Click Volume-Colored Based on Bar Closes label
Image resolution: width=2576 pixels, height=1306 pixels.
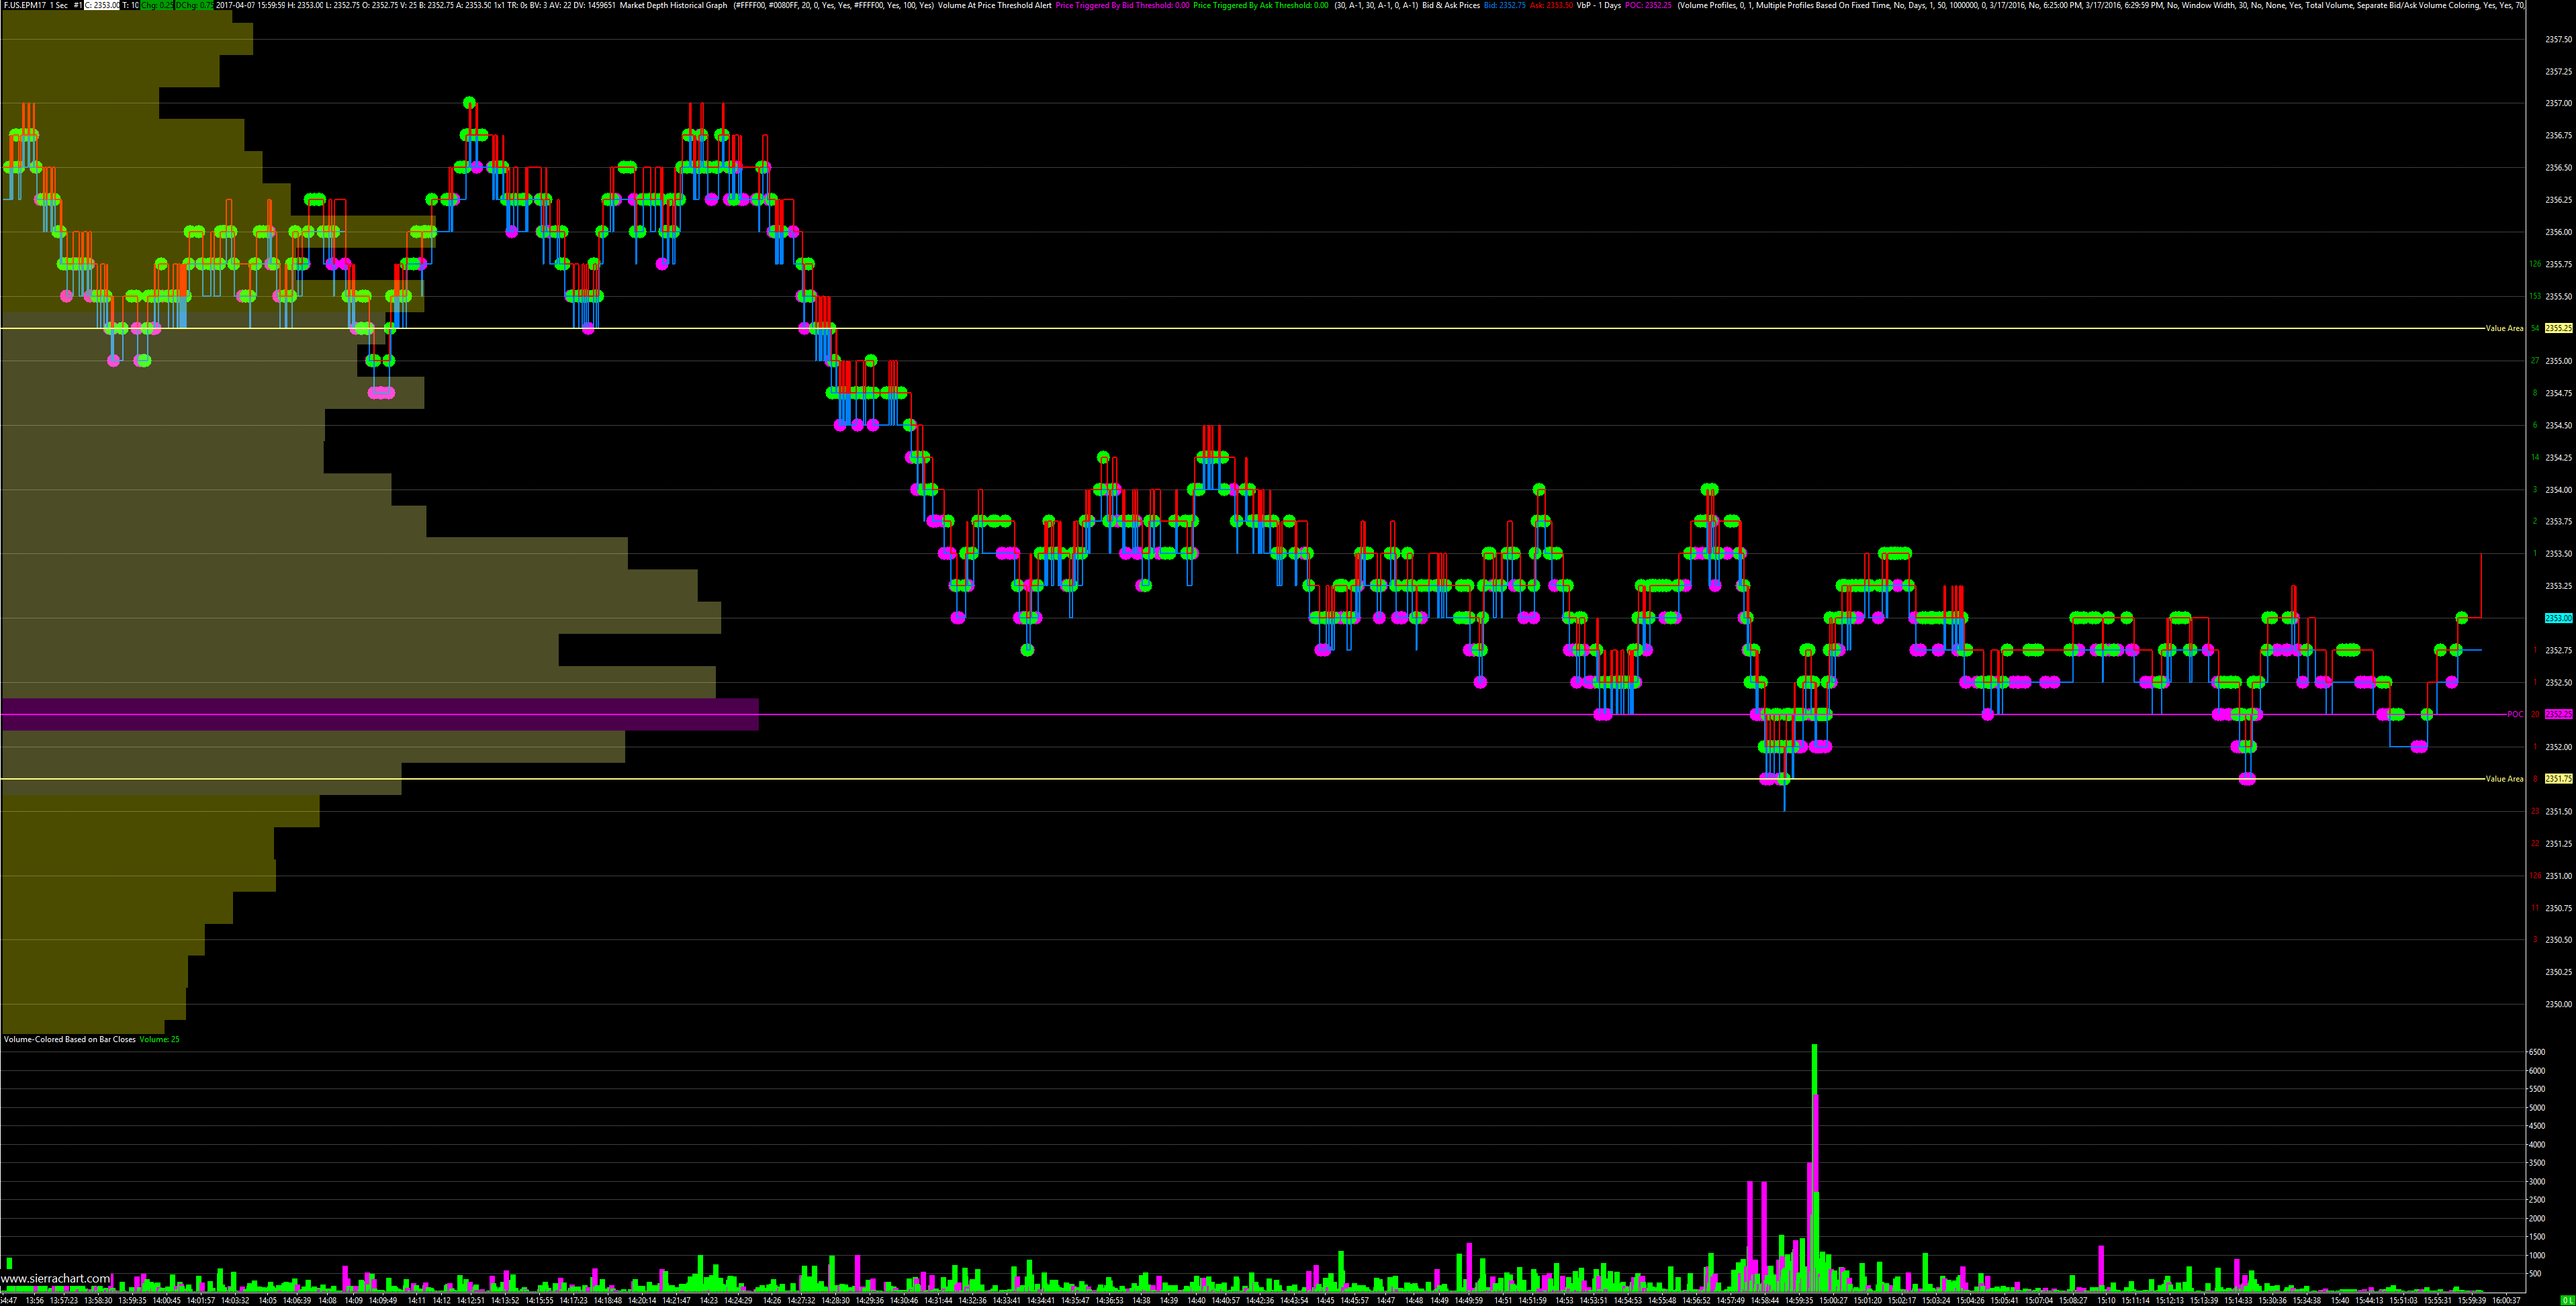pyautogui.click(x=69, y=1039)
